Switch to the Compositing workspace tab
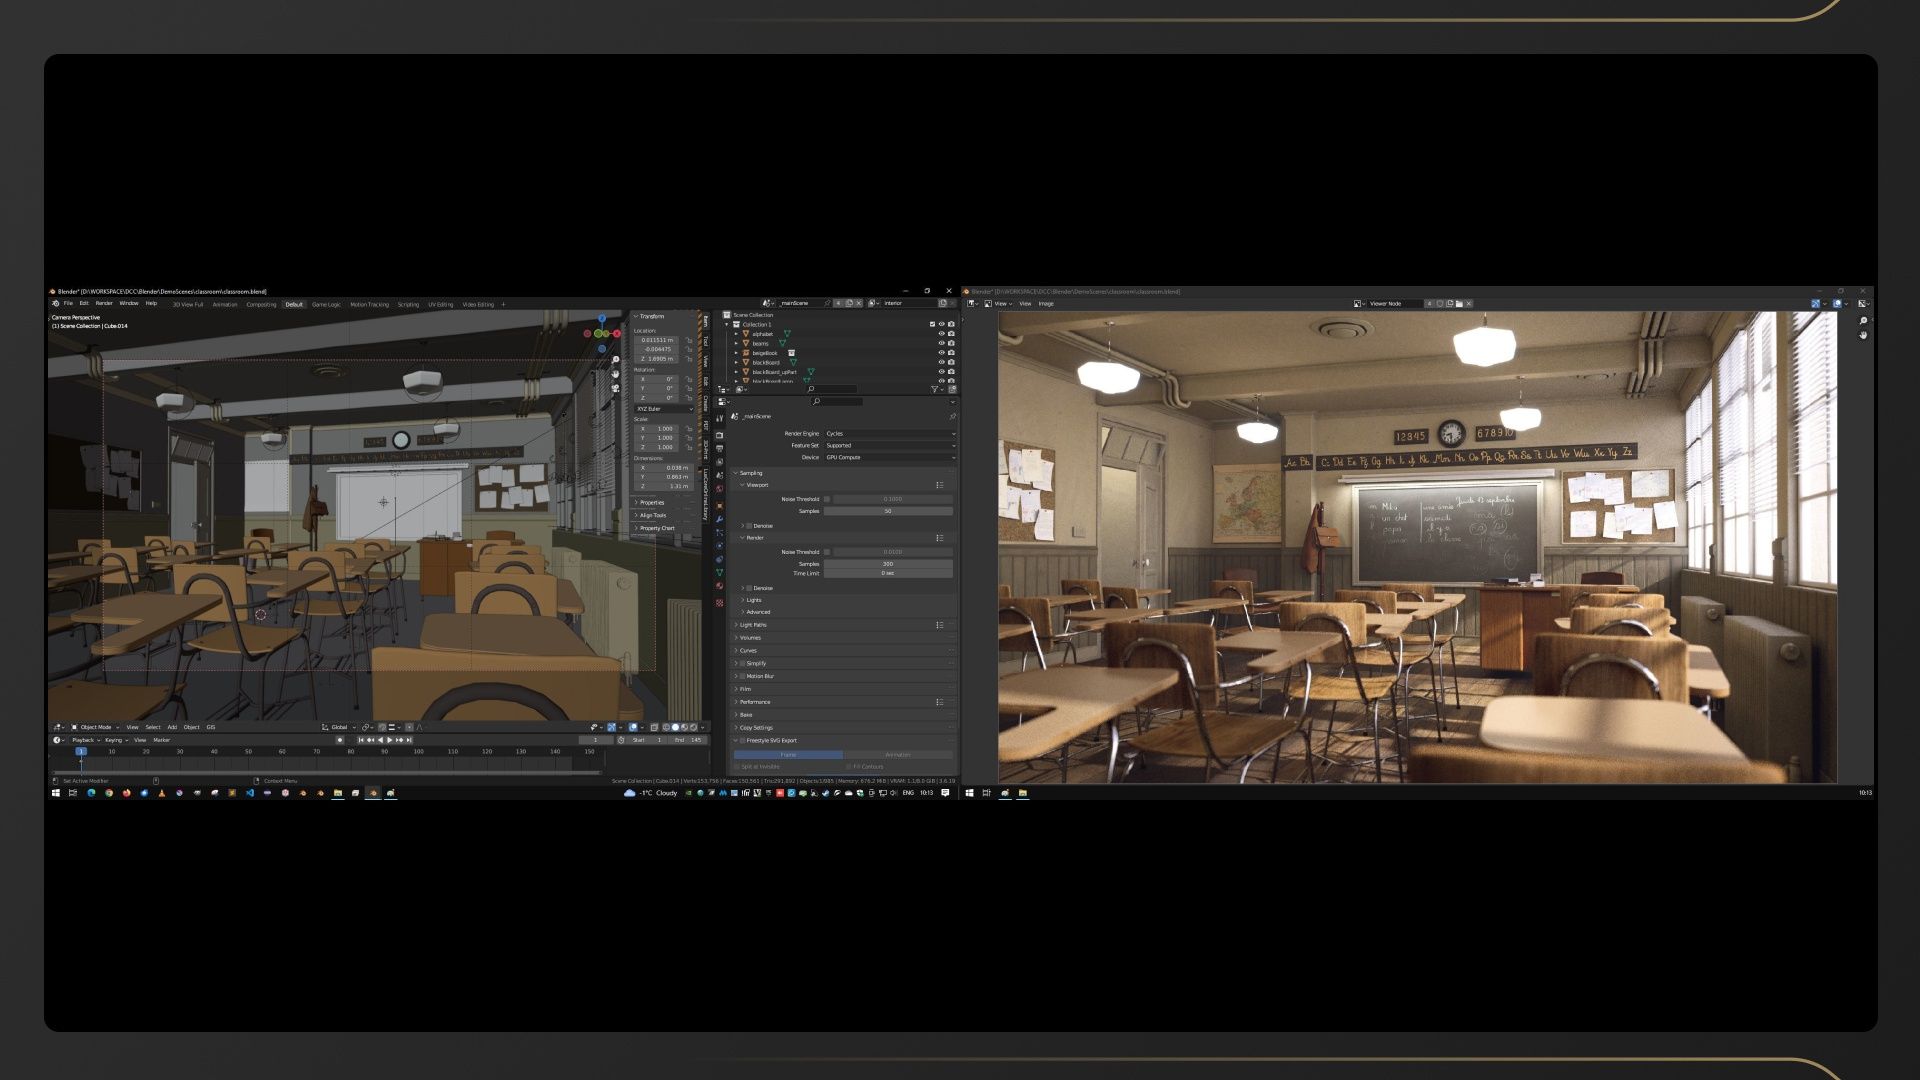The image size is (1920, 1080). (261, 304)
